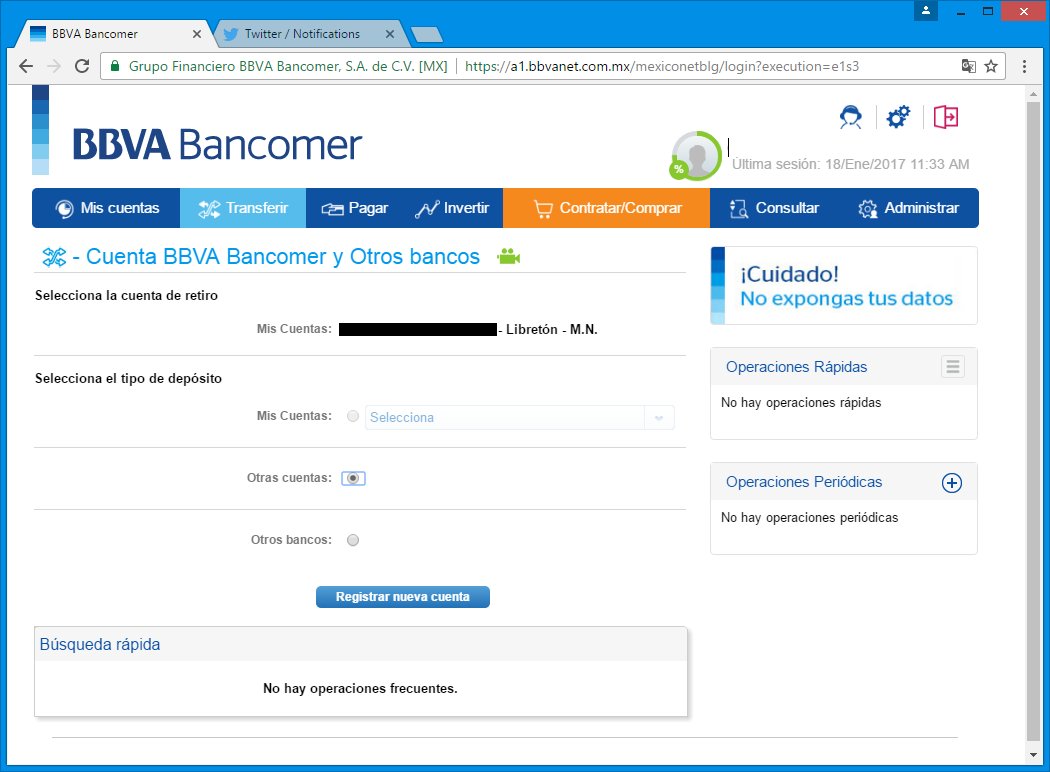The width and height of the screenshot is (1050, 772).
Task: Click the scrollbar down arrow
Action: coord(1033,755)
